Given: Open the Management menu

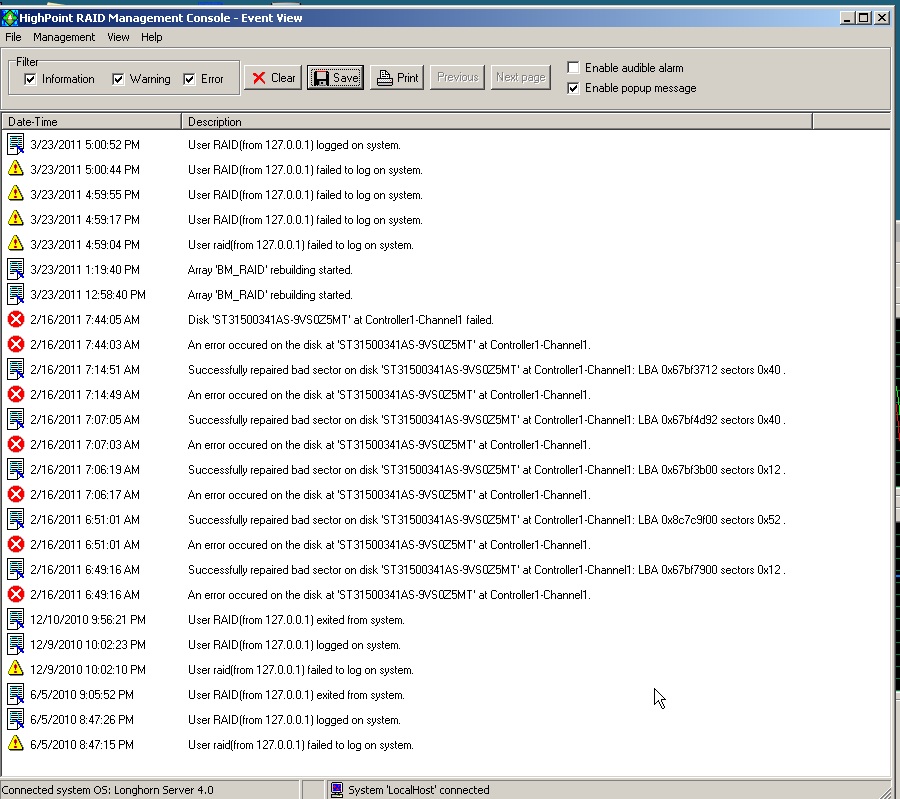Looking at the screenshot, I should (x=64, y=37).
